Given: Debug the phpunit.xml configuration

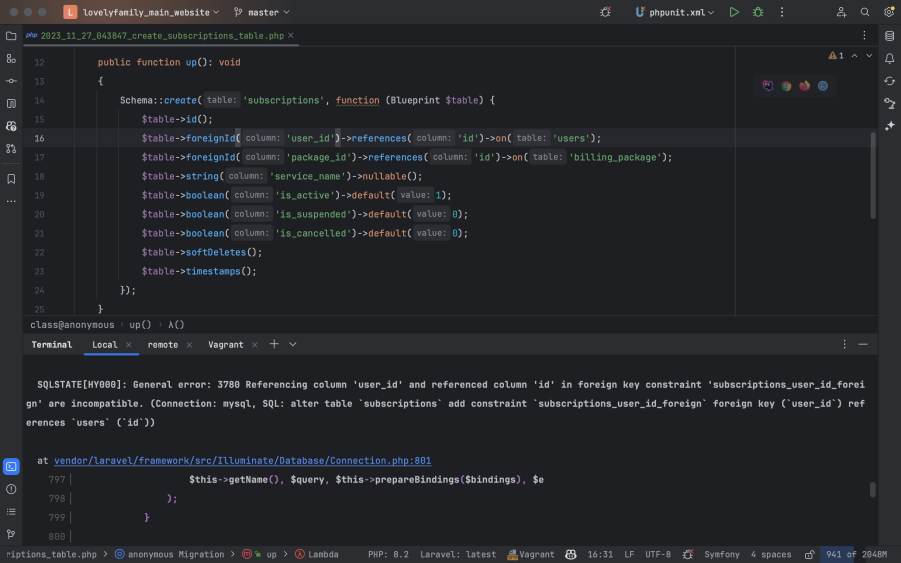Looking at the screenshot, I should (x=758, y=12).
